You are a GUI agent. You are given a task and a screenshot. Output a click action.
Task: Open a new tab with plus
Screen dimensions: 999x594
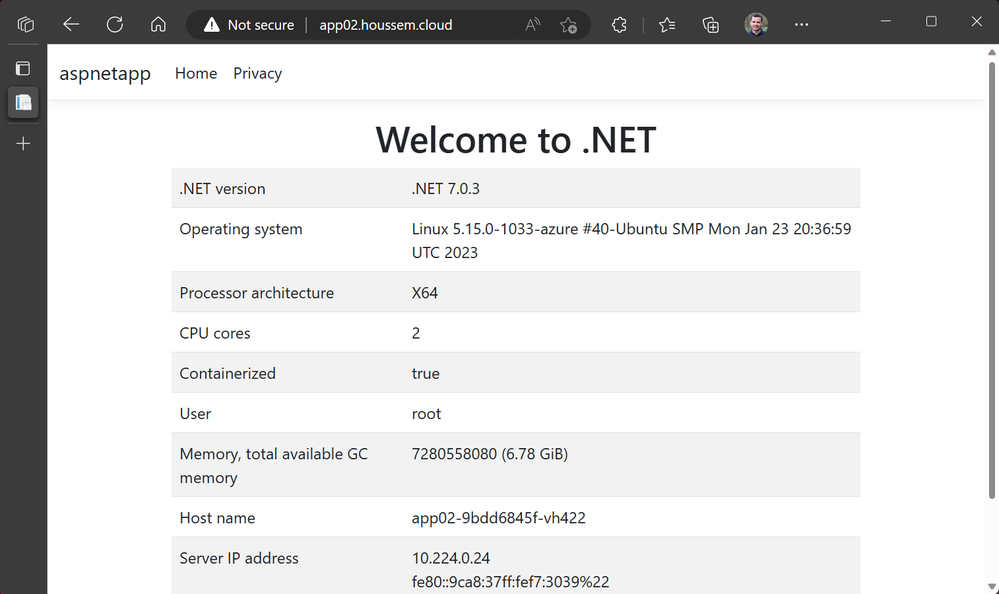tap(23, 144)
